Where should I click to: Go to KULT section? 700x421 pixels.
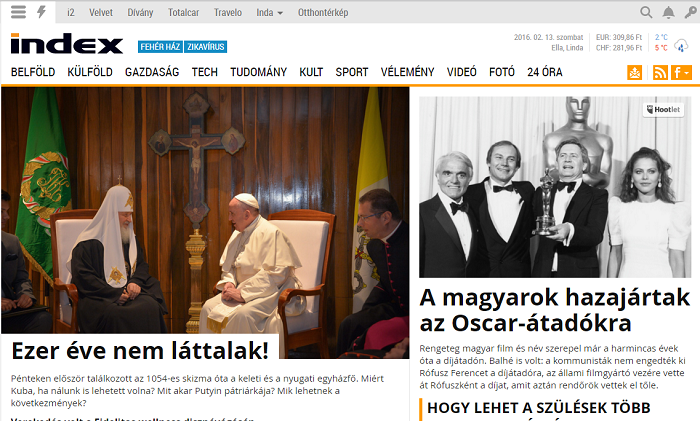(311, 72)
